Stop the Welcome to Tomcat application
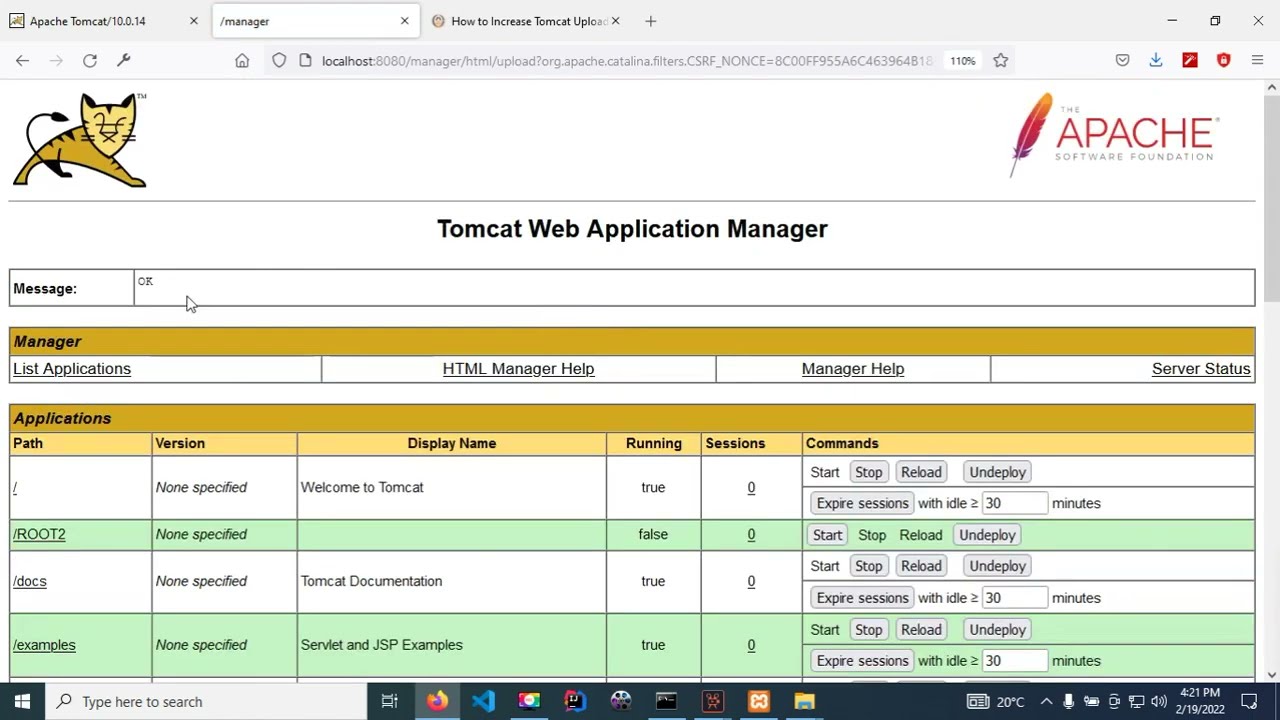Viewport: 1280px width, 720px height. click(x=868, y=472)
